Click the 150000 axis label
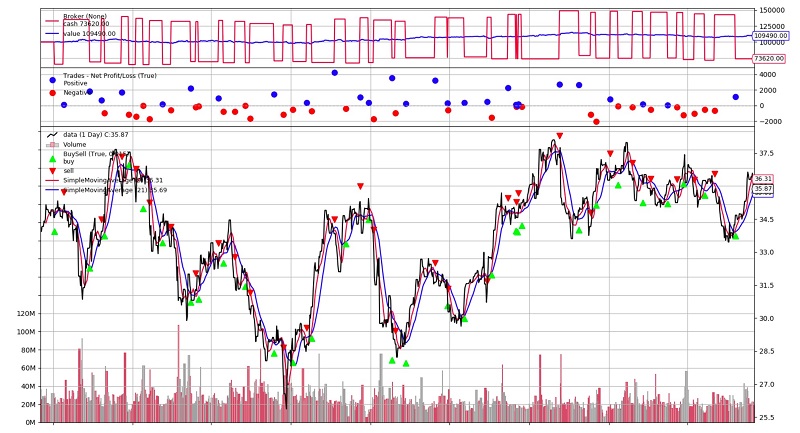 coord(772,10)
